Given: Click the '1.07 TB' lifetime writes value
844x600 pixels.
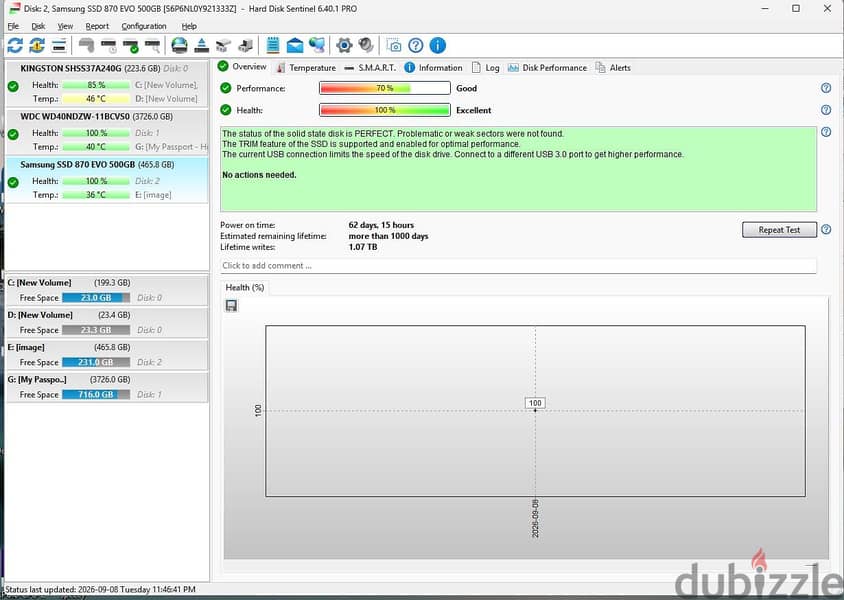Looking at the screenshot, I should [363, 247].
